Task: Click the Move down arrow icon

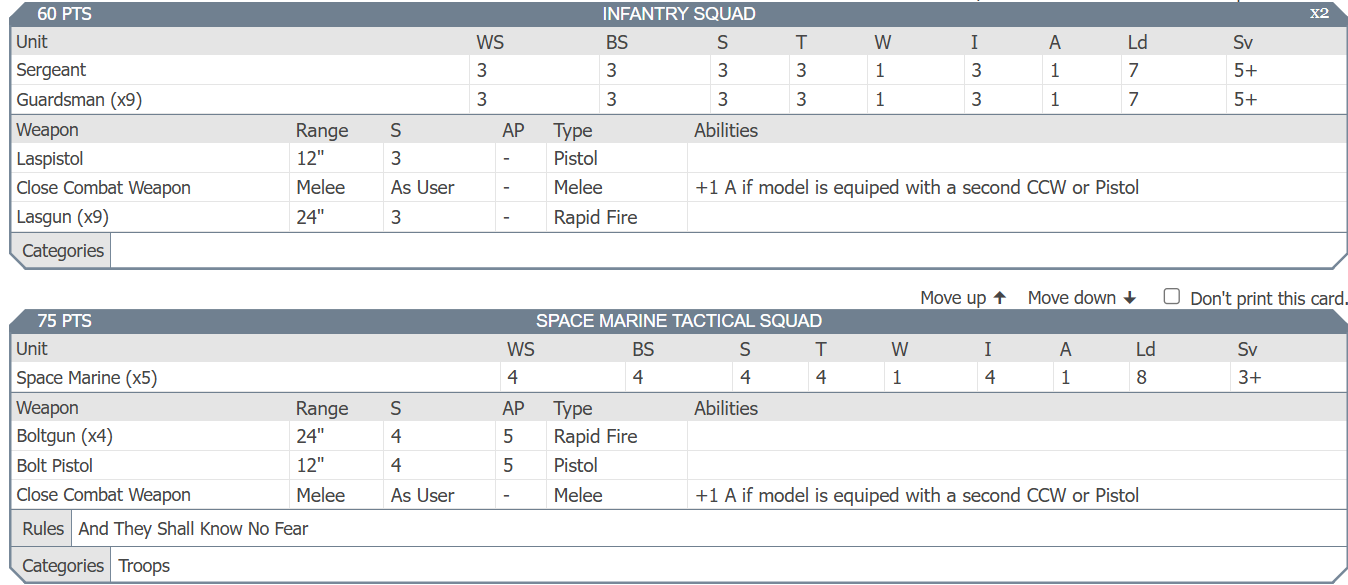Action: 1130,298
